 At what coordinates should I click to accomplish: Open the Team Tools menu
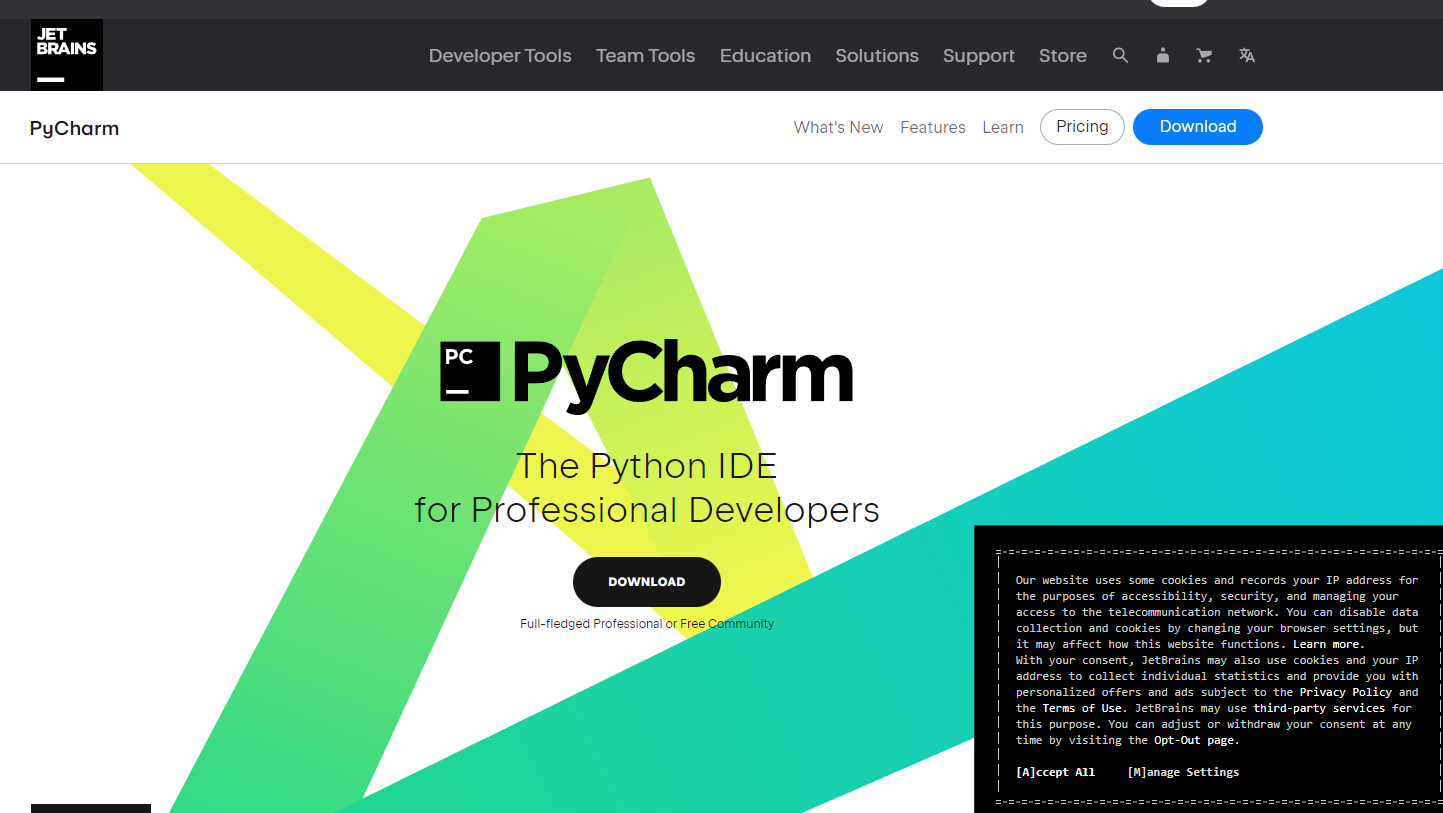[645, 56]
